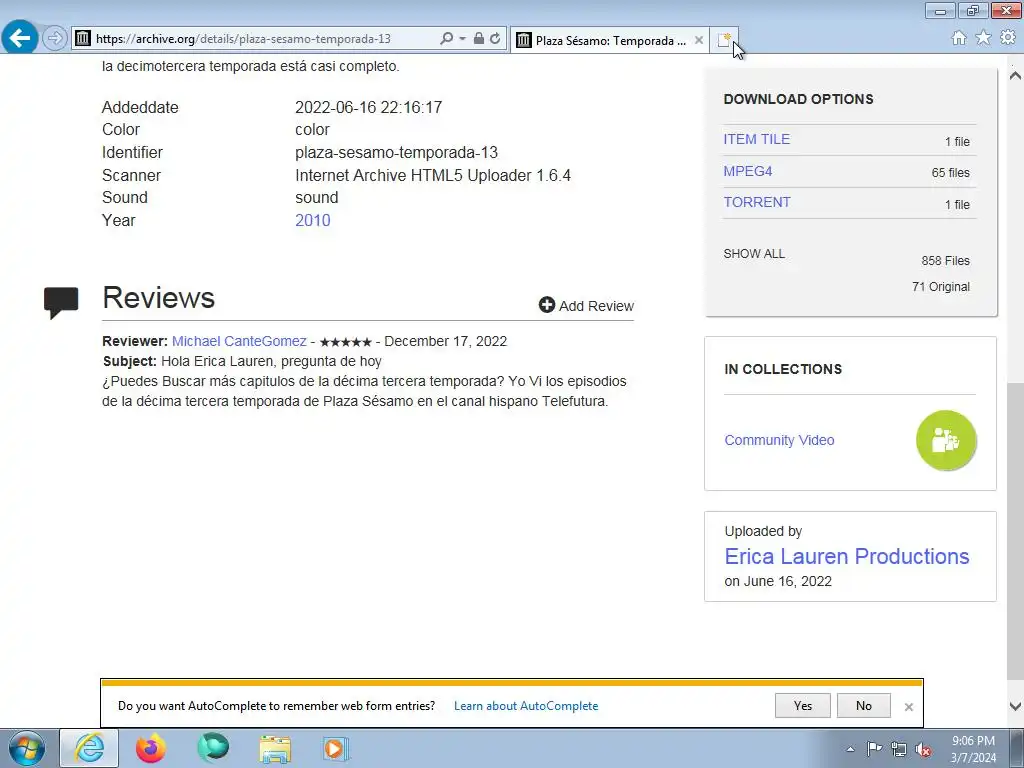Launch Firefox from the taskbar

[151, 748]
